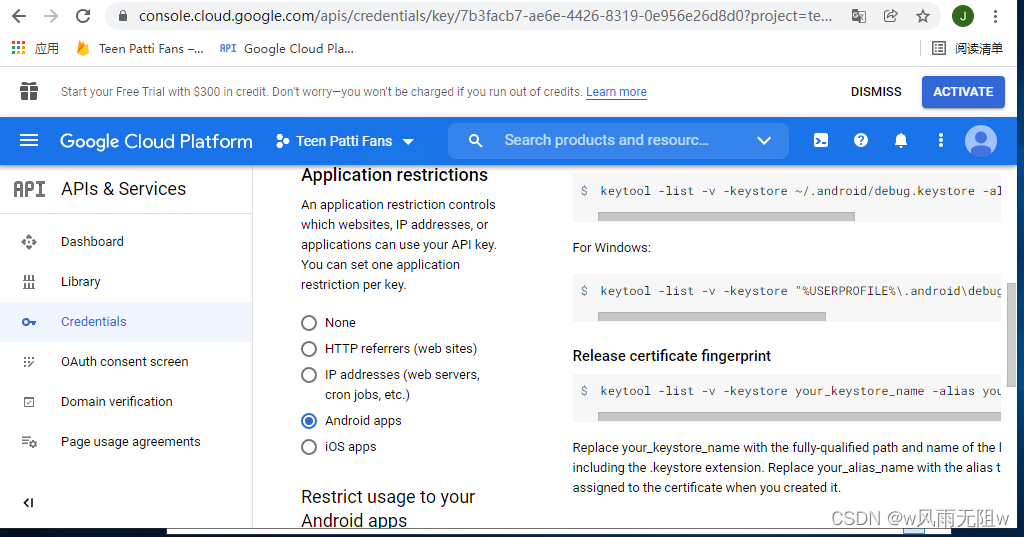
Task: Select HTTP referrers (web sites) option
Action: 309,349
